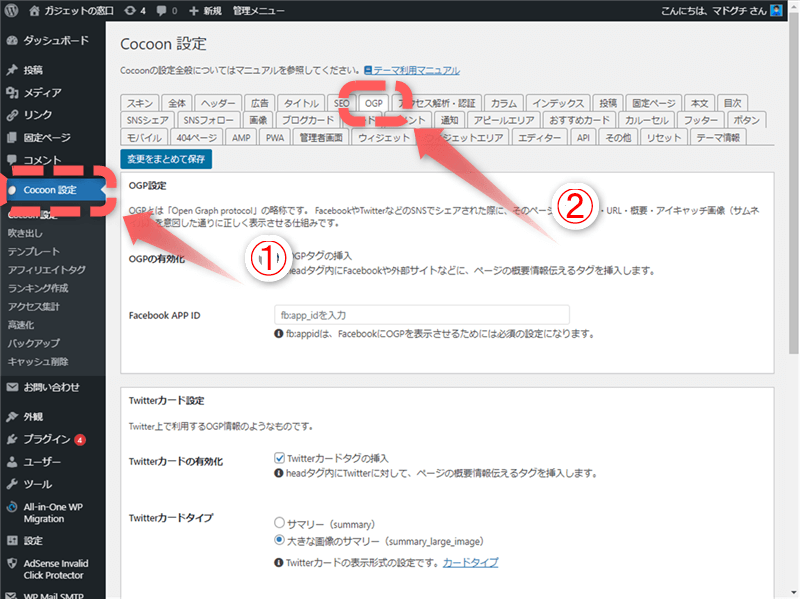The image size is (800, 599).
Task: Switch to the SNSシェア tab
Action: 147,120
